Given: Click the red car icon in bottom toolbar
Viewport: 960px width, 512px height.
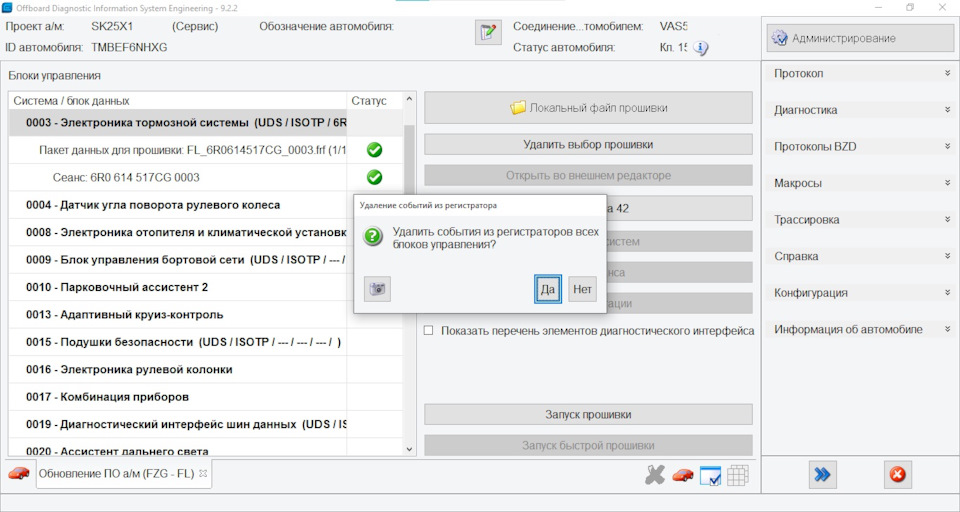Looking at the screenshot, I should tap(683, 475).
